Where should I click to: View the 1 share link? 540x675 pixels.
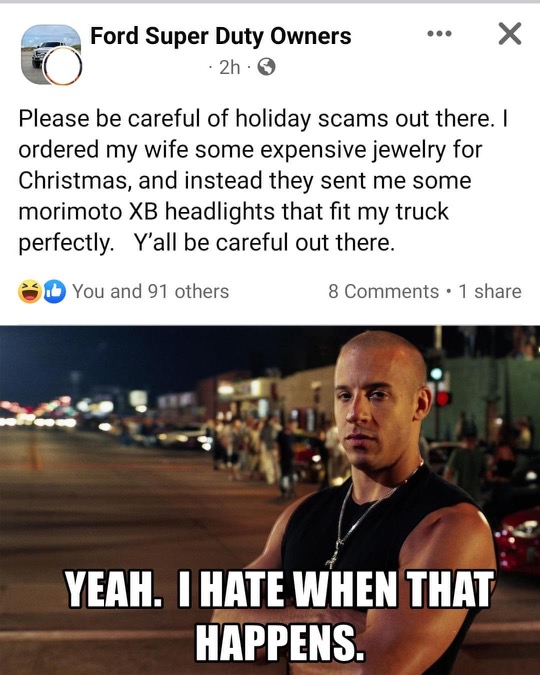pos(490,291)
